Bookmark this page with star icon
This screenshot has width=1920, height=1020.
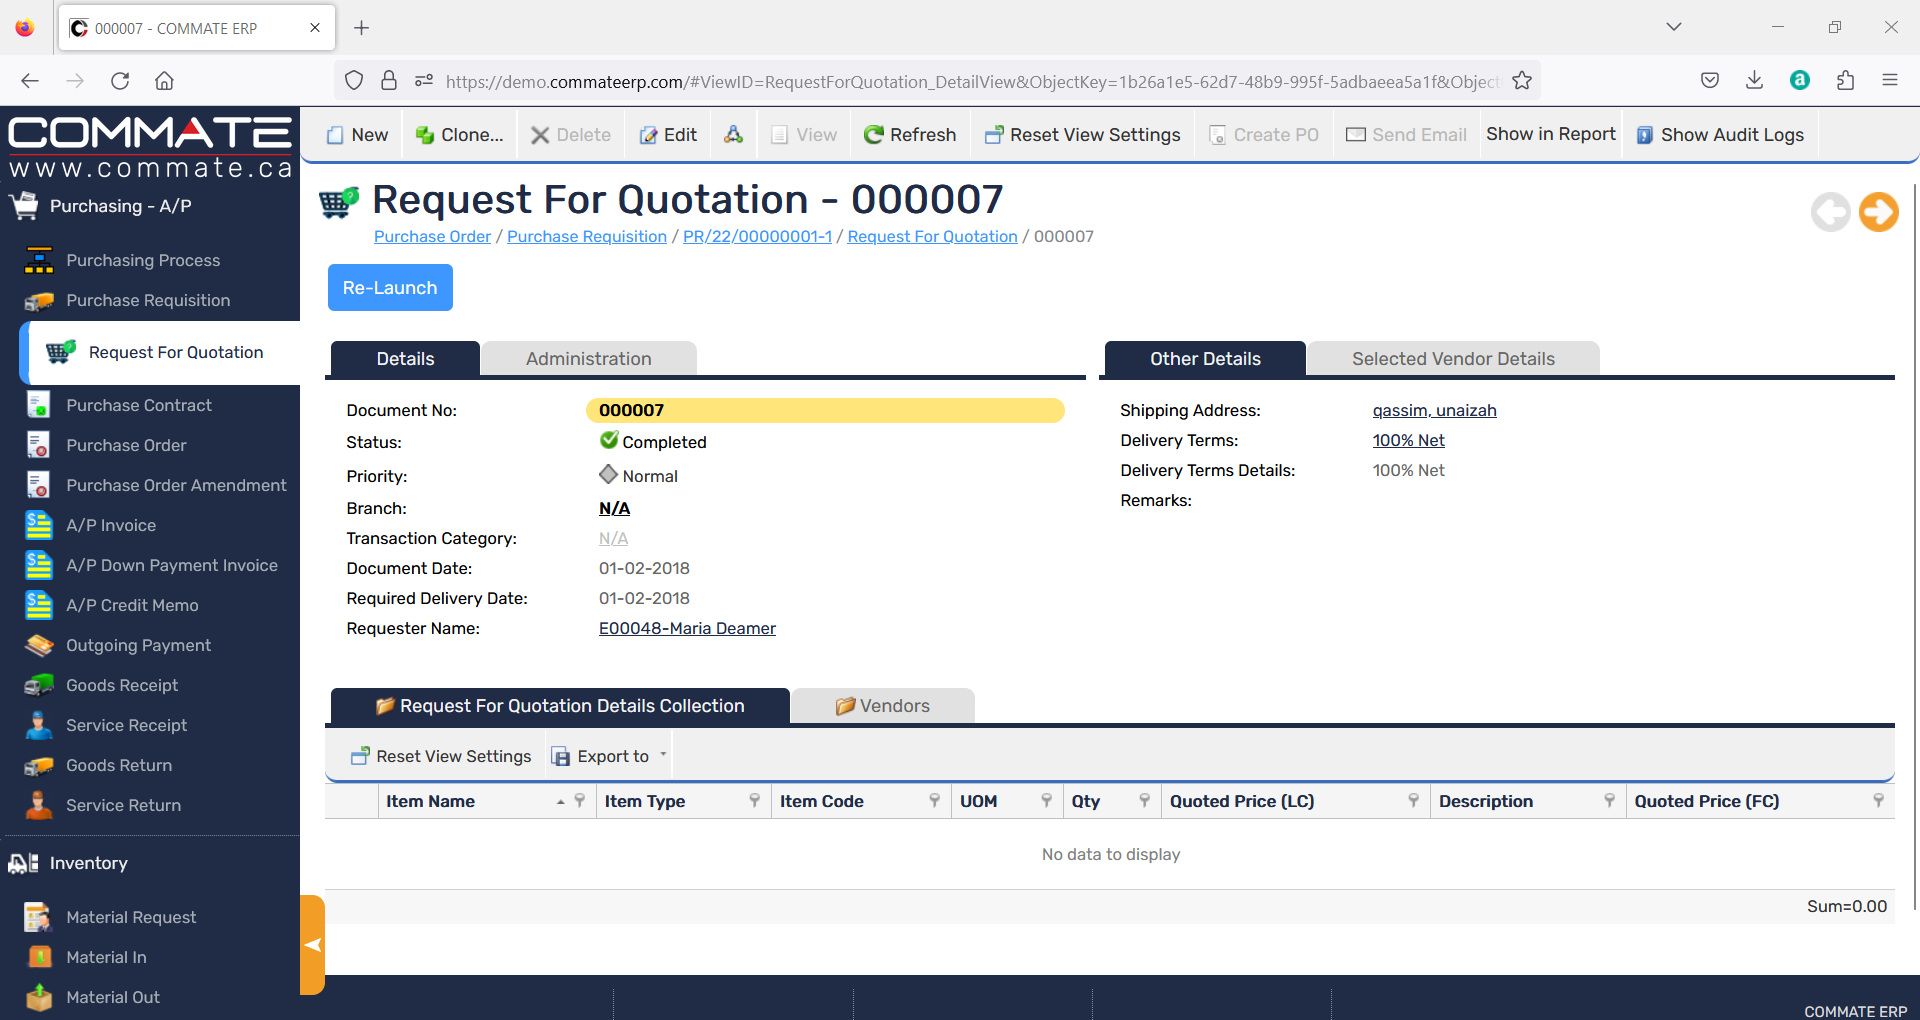[x=1522, y=81]
